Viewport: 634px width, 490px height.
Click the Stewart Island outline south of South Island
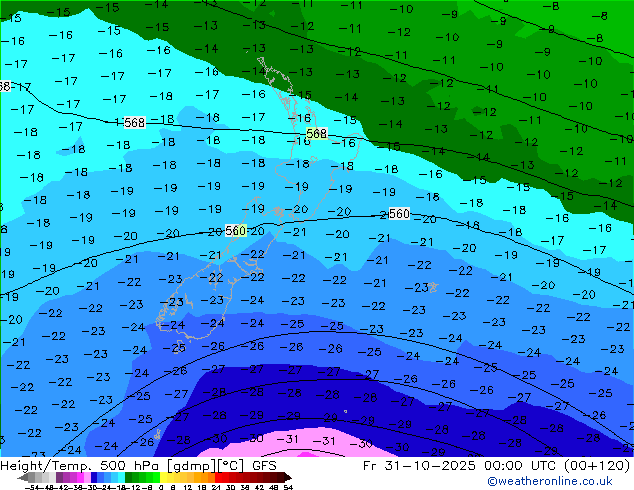[178, 348]
